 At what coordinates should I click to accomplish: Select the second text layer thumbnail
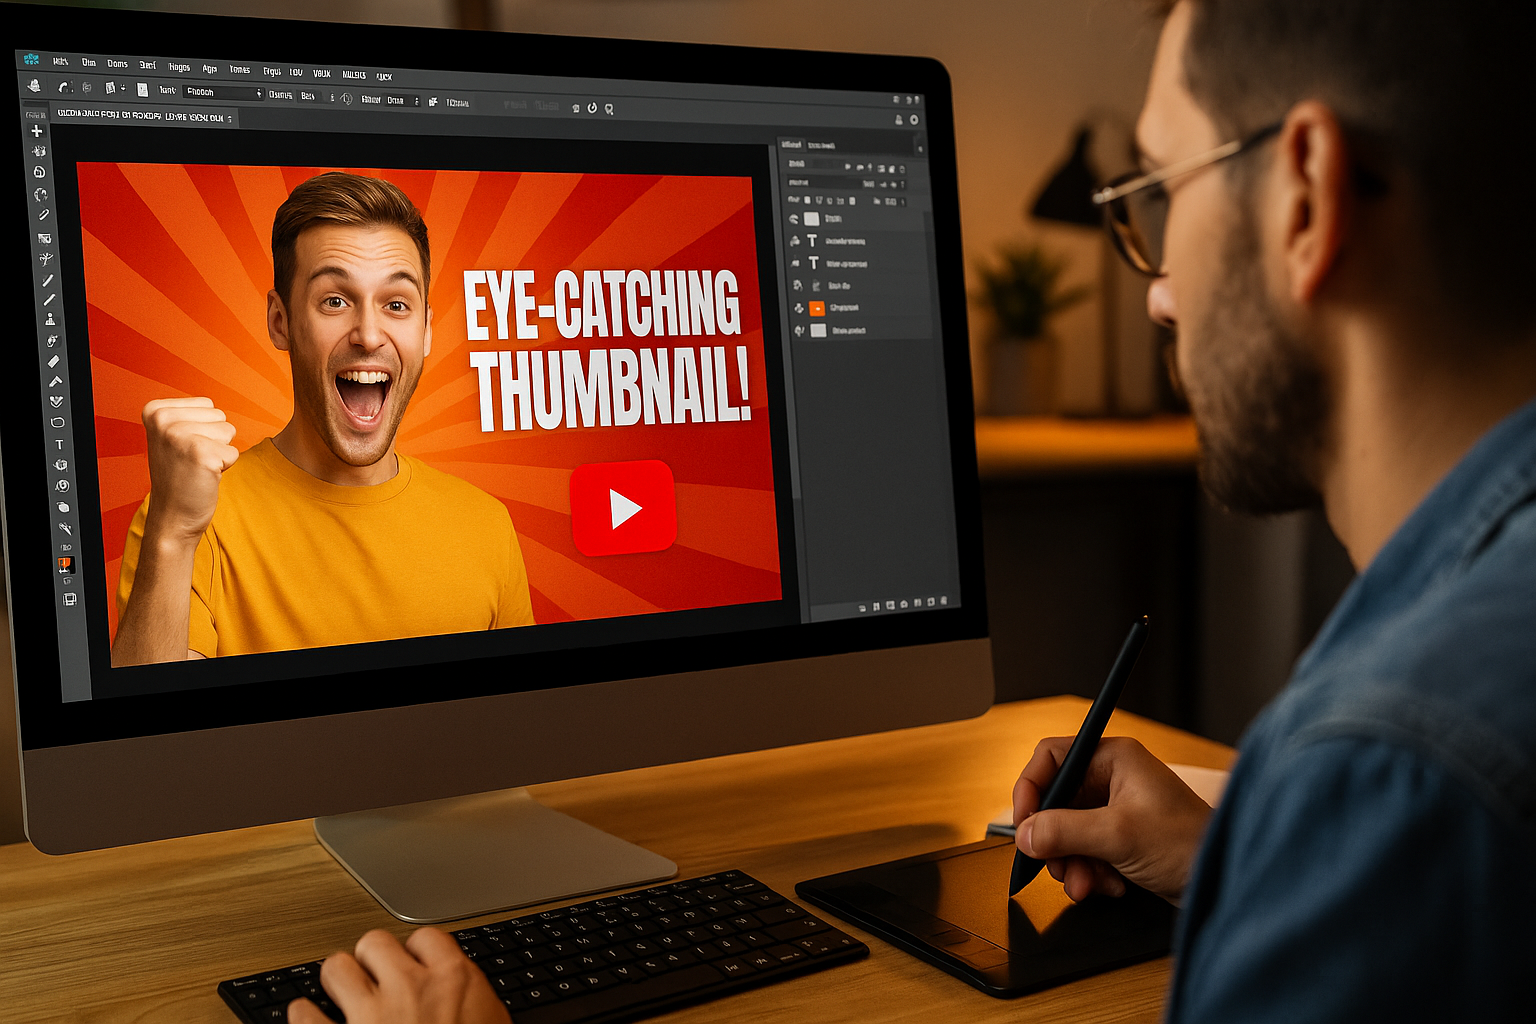(x=813, y=263)
